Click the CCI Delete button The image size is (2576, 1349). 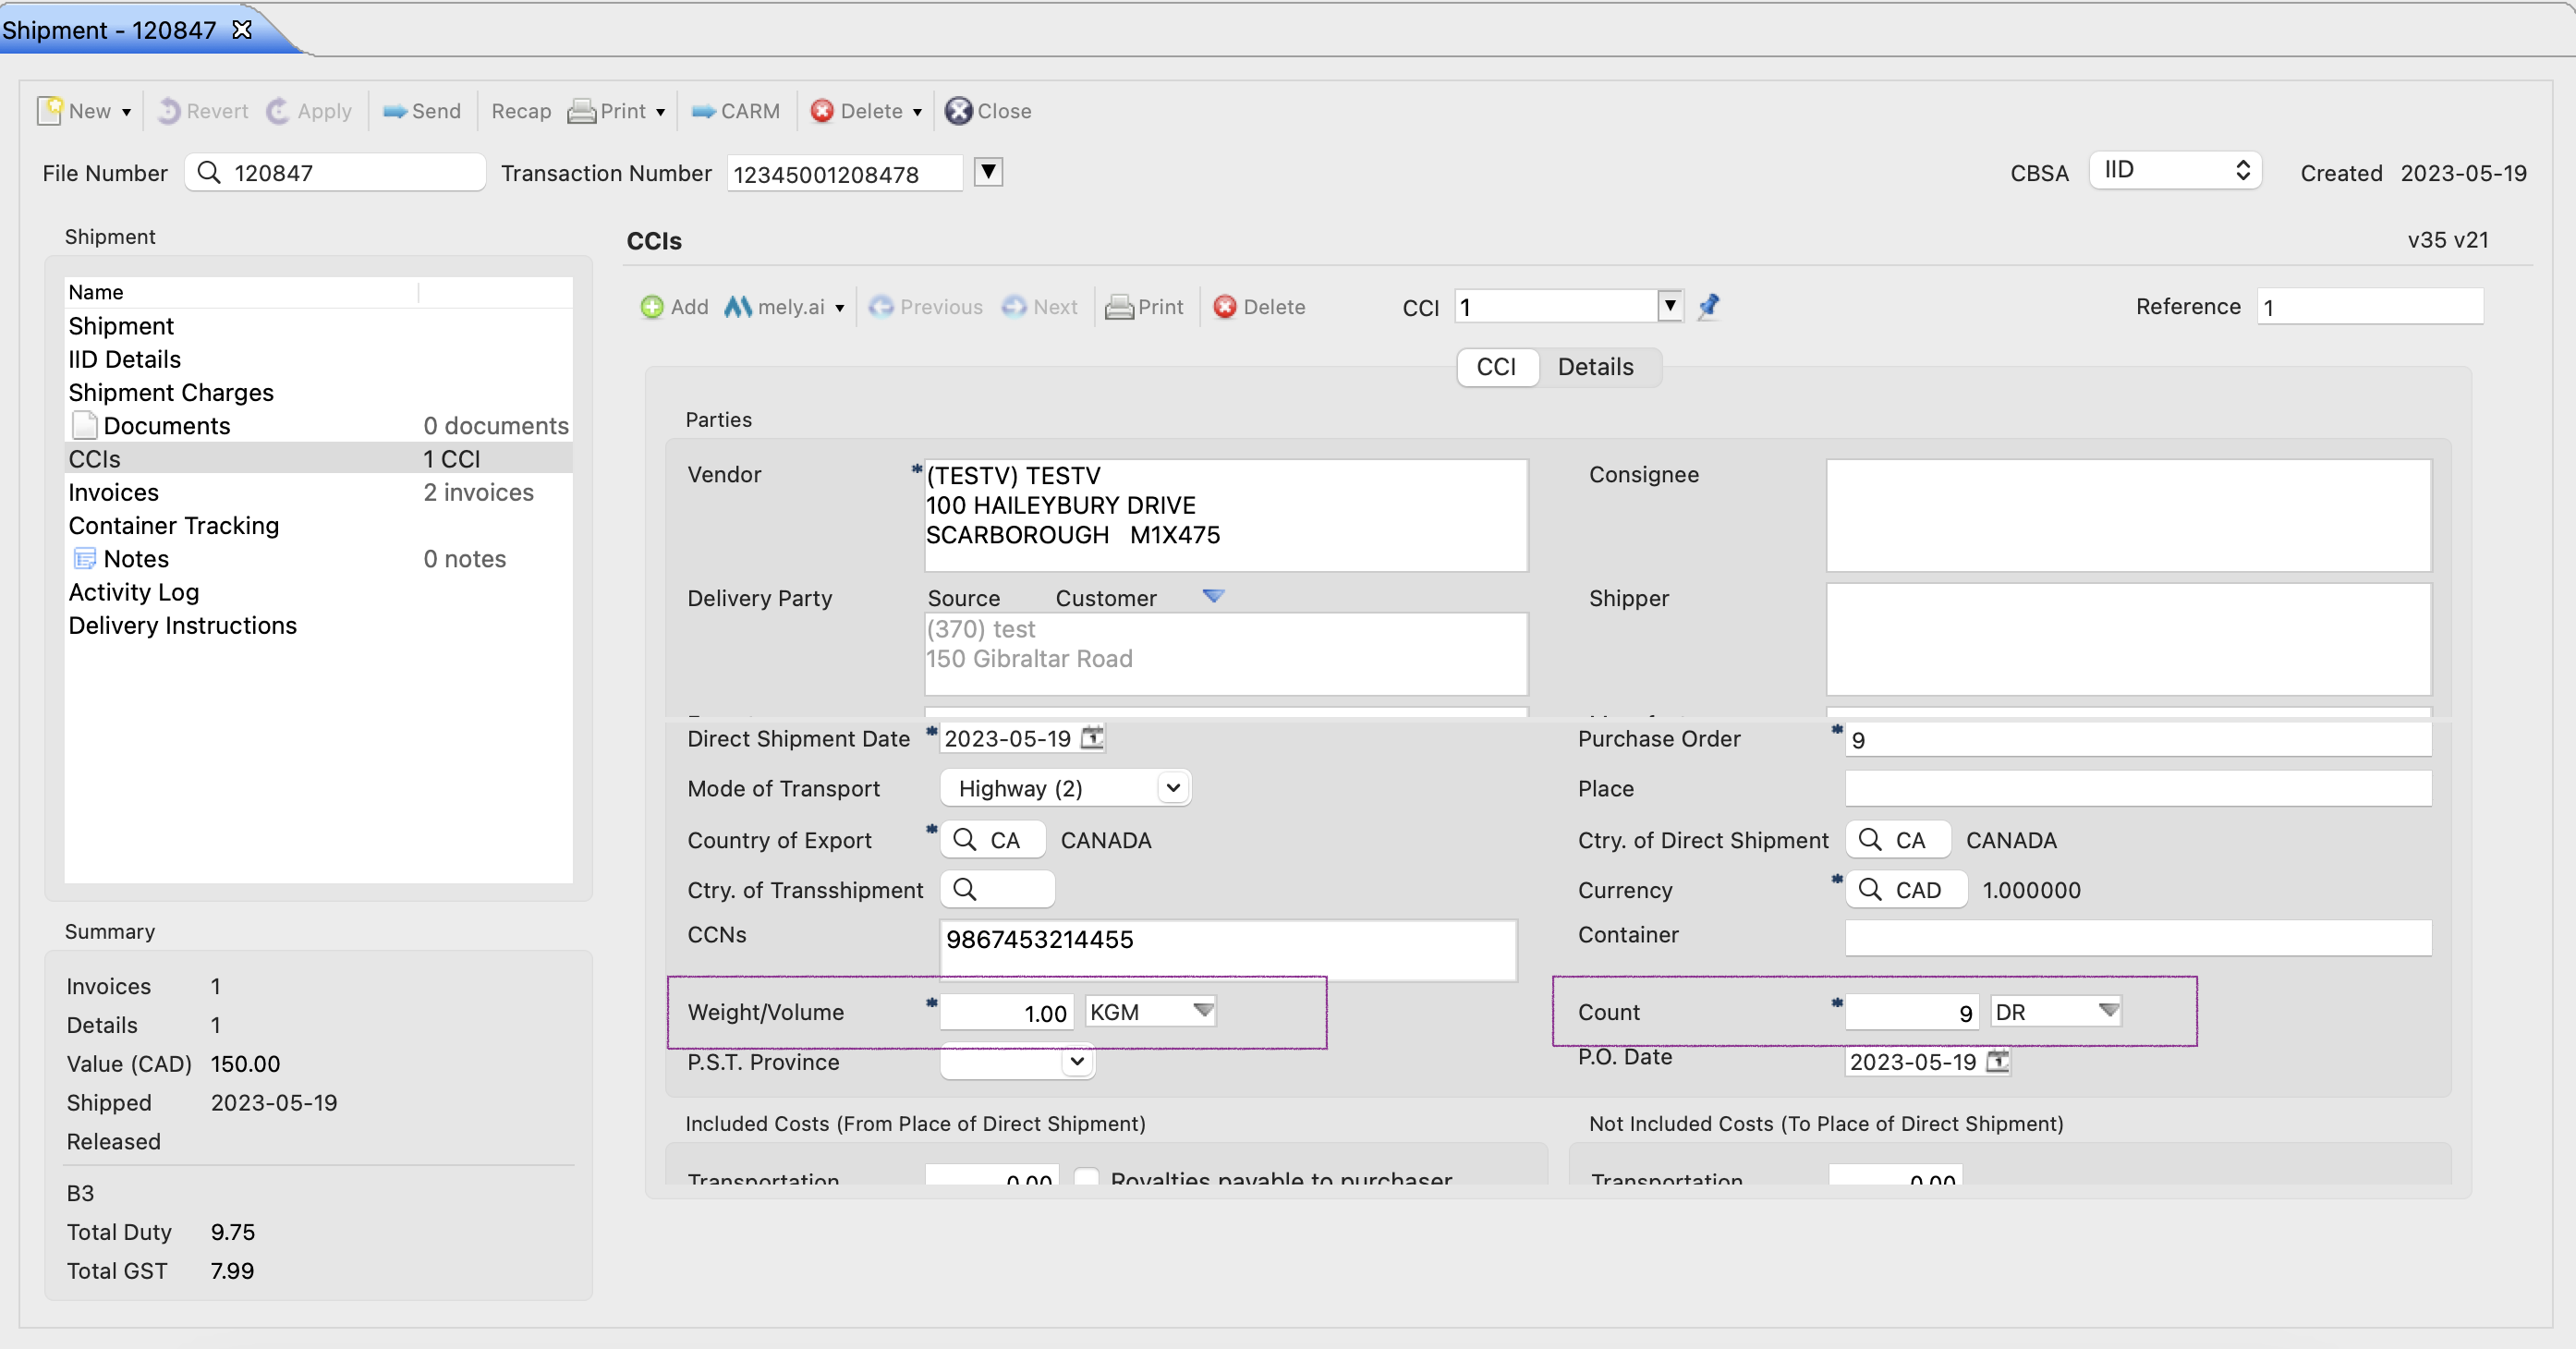1259,307
